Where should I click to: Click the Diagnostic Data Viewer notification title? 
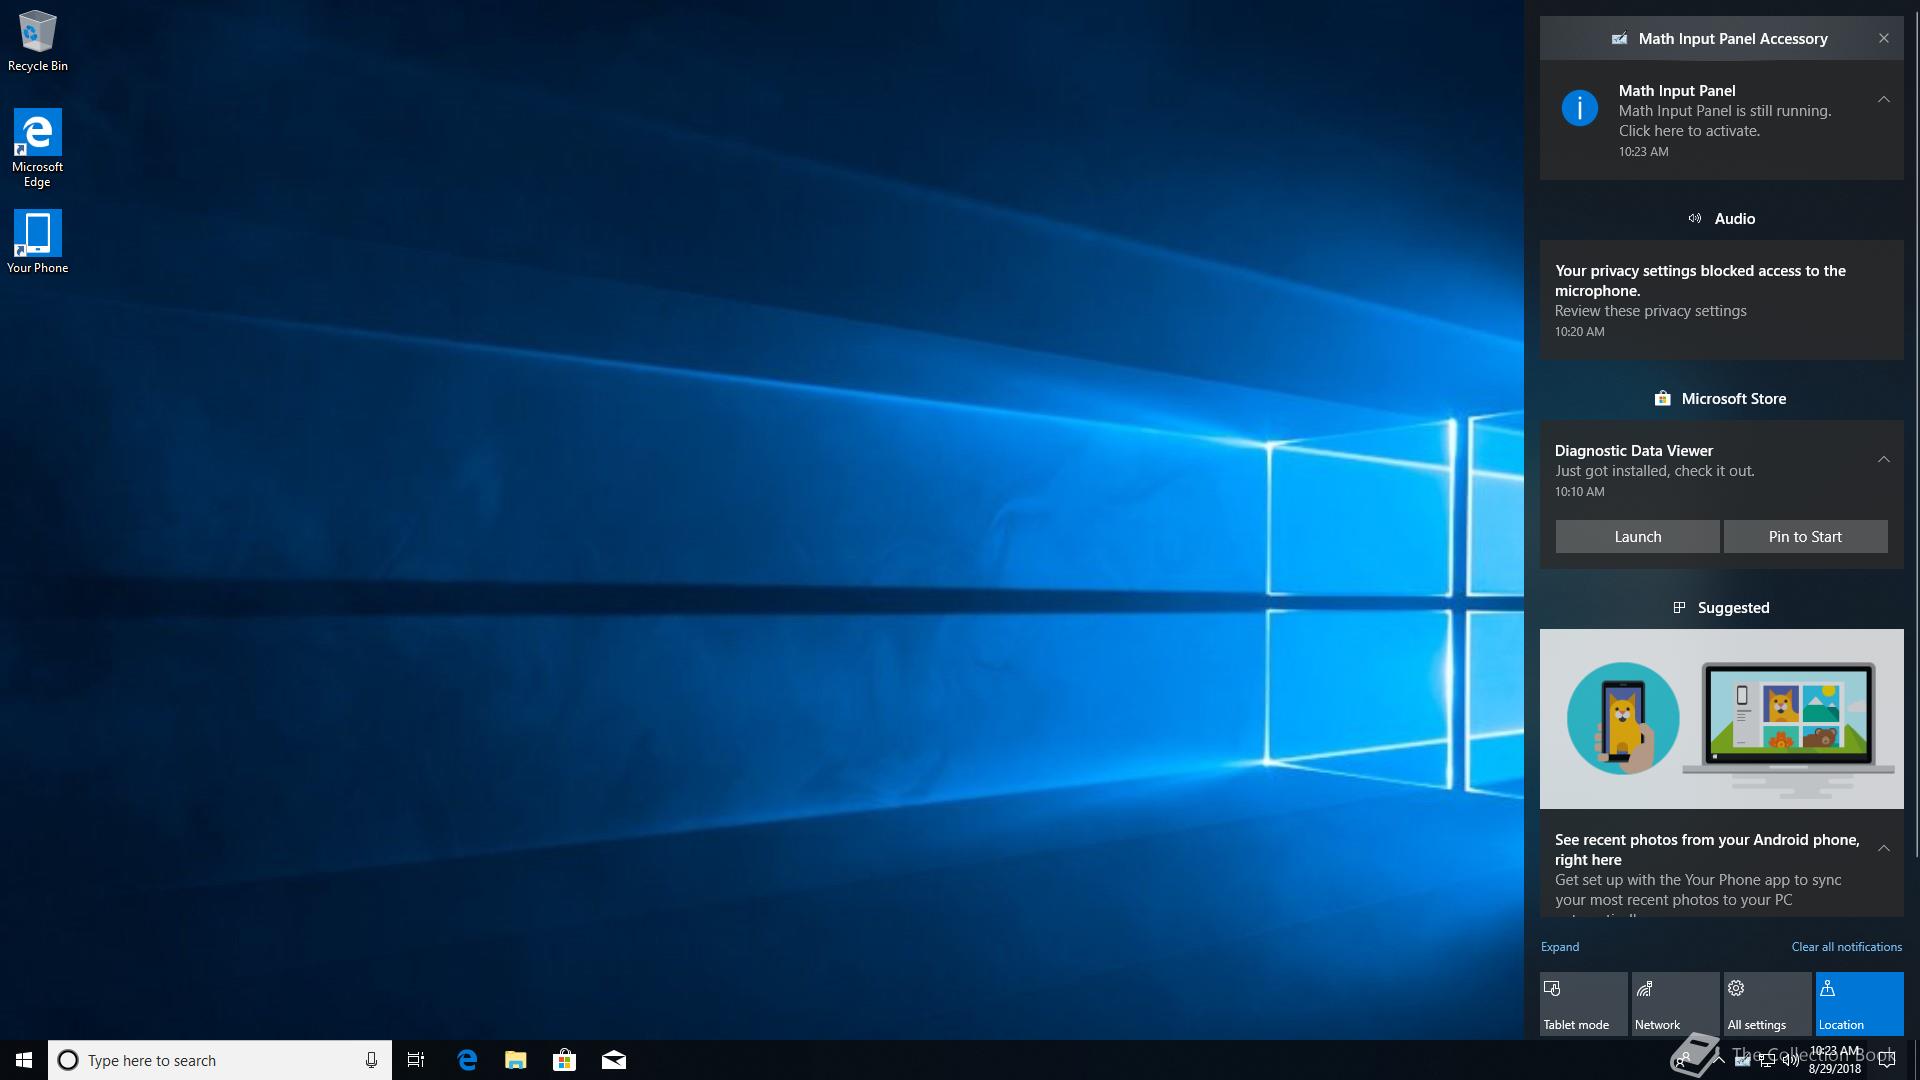click(1634, 451)
